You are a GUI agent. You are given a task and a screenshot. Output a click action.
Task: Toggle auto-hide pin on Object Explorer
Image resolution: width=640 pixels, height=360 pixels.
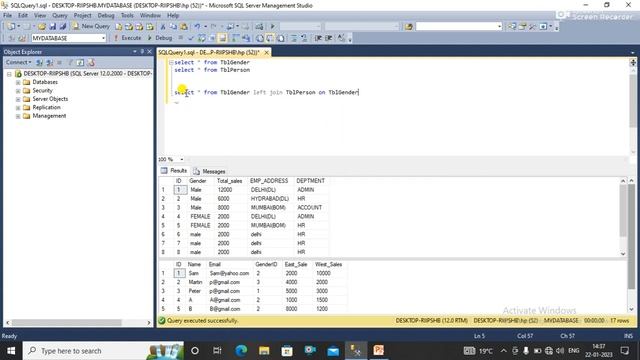[x=142, y=51]
